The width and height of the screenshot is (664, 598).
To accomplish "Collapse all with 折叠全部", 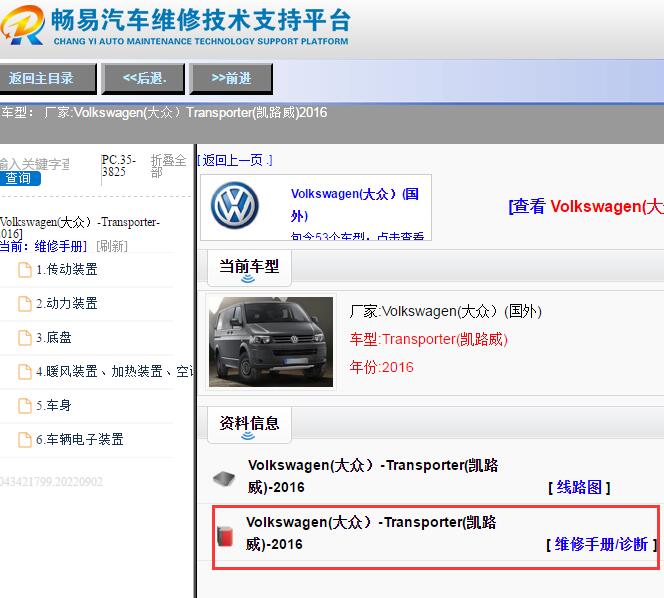I will [x=169, y=166].
